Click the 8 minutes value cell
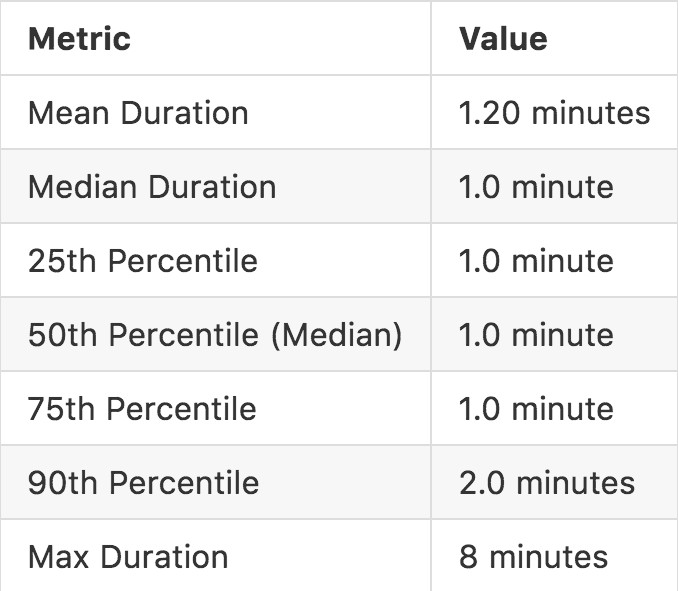 tap(533, 557)
